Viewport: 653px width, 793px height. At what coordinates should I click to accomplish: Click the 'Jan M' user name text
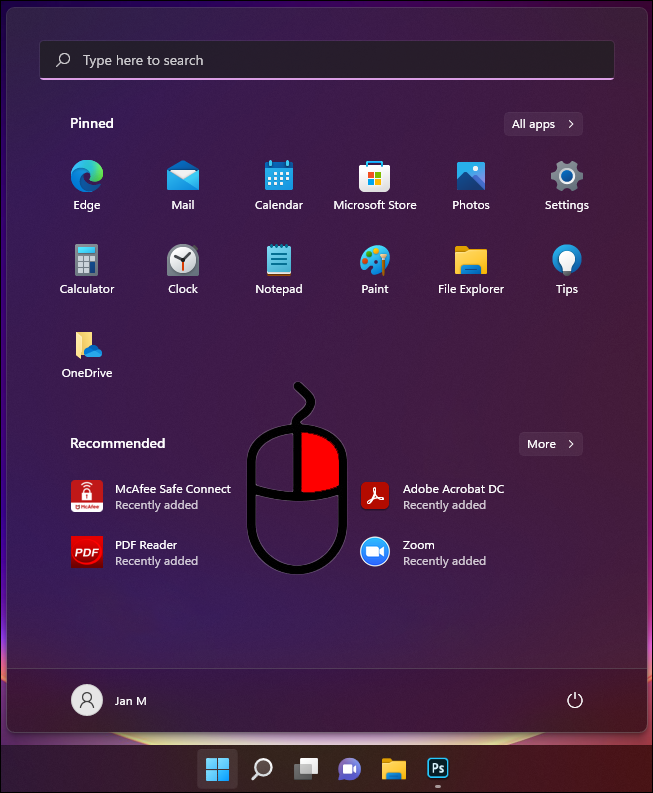point(130,701)
